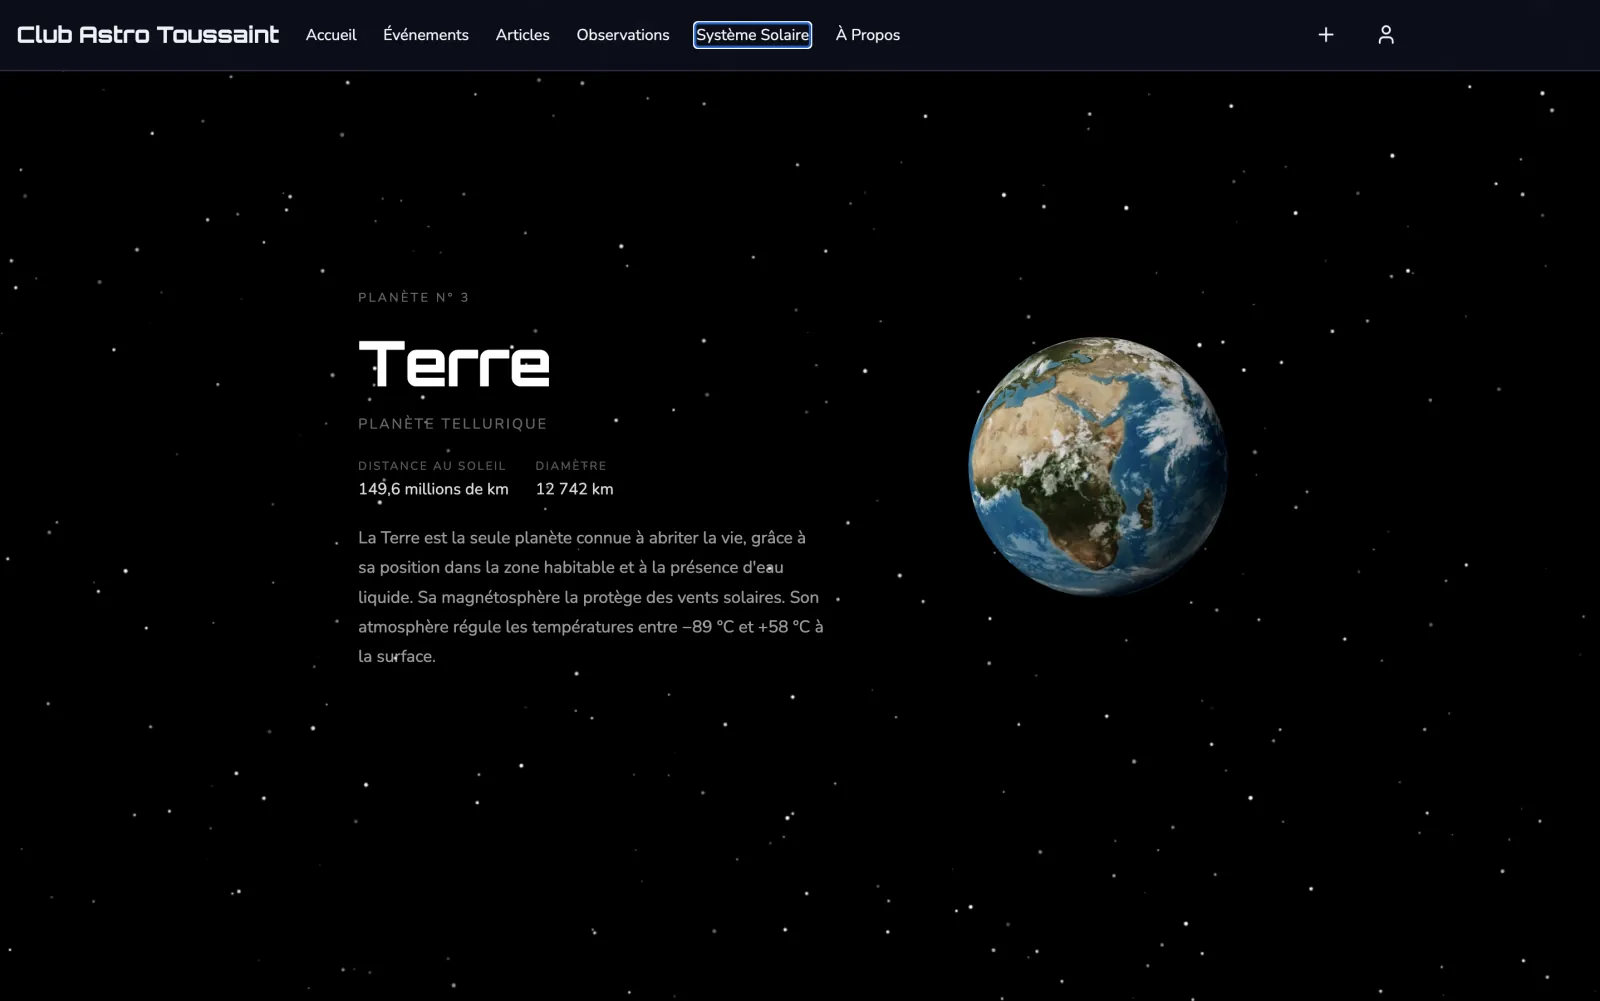Open the Accueil menu item
This screenshot has height=1001, width=1600.
[331, 35]
